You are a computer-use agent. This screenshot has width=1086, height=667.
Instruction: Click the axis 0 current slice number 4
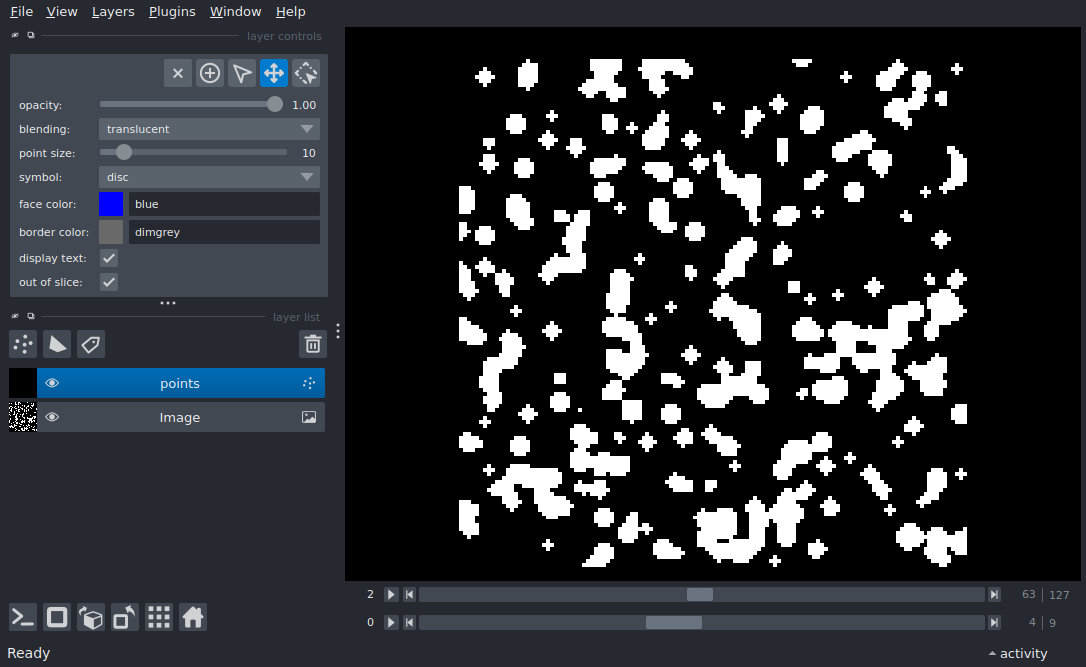pos(1032,622)
